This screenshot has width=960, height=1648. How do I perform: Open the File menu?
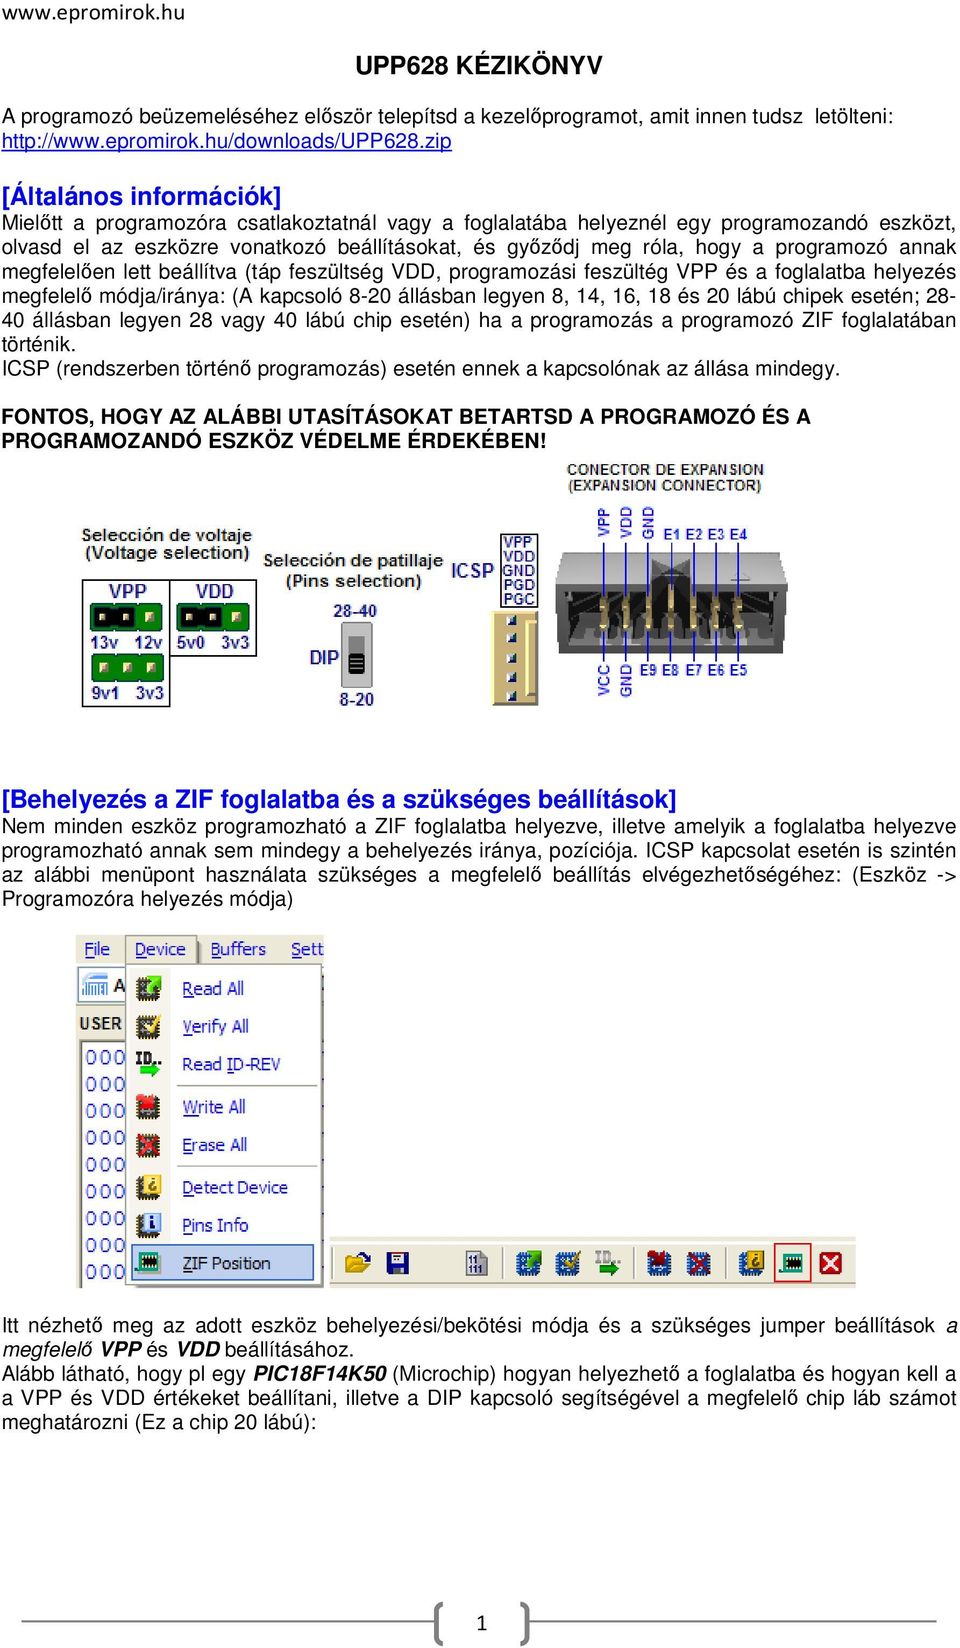coord(97,949)
